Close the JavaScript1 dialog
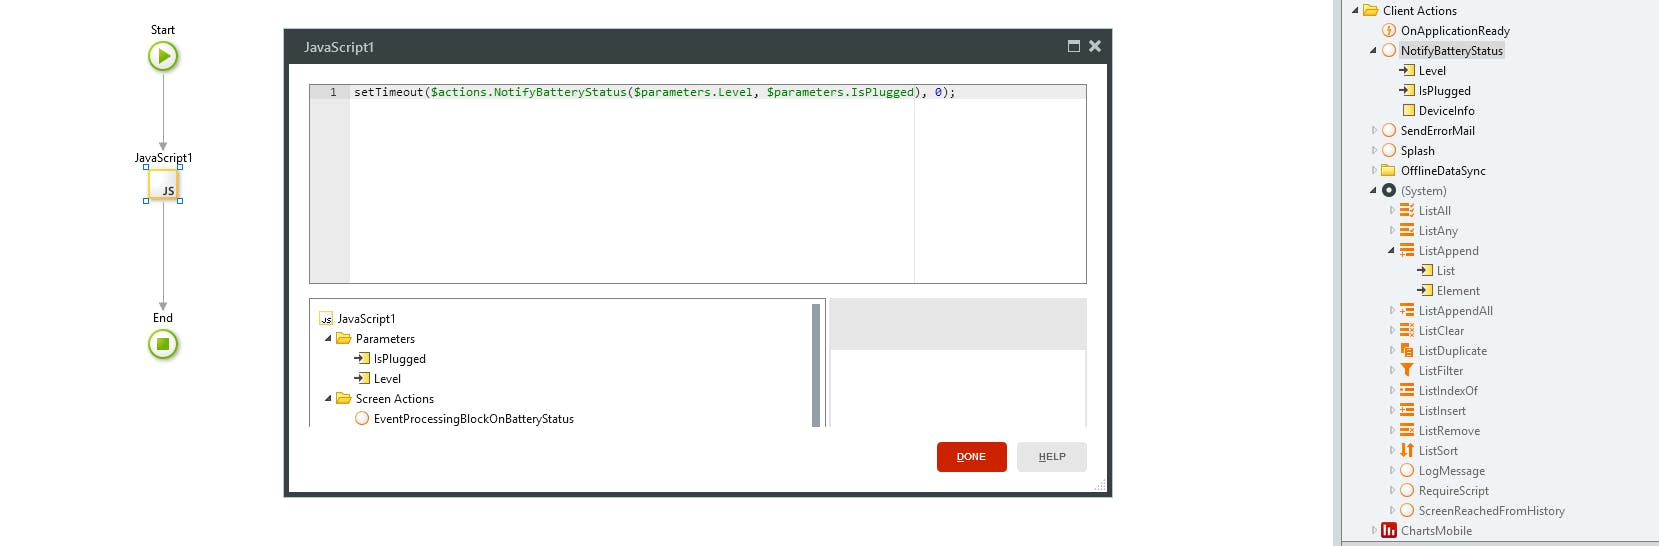The image size is (1659, 546). [1095, 46]
